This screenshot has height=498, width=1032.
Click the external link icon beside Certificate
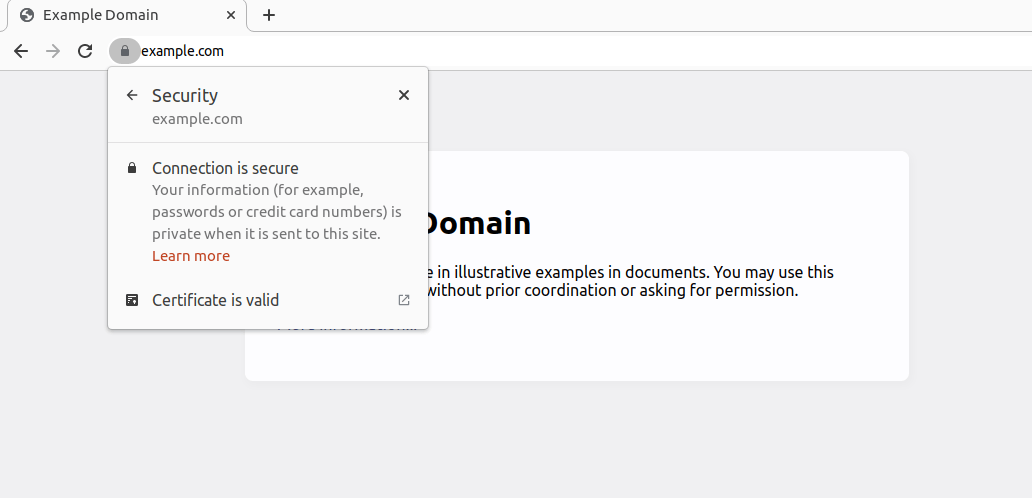coord(404,300)
